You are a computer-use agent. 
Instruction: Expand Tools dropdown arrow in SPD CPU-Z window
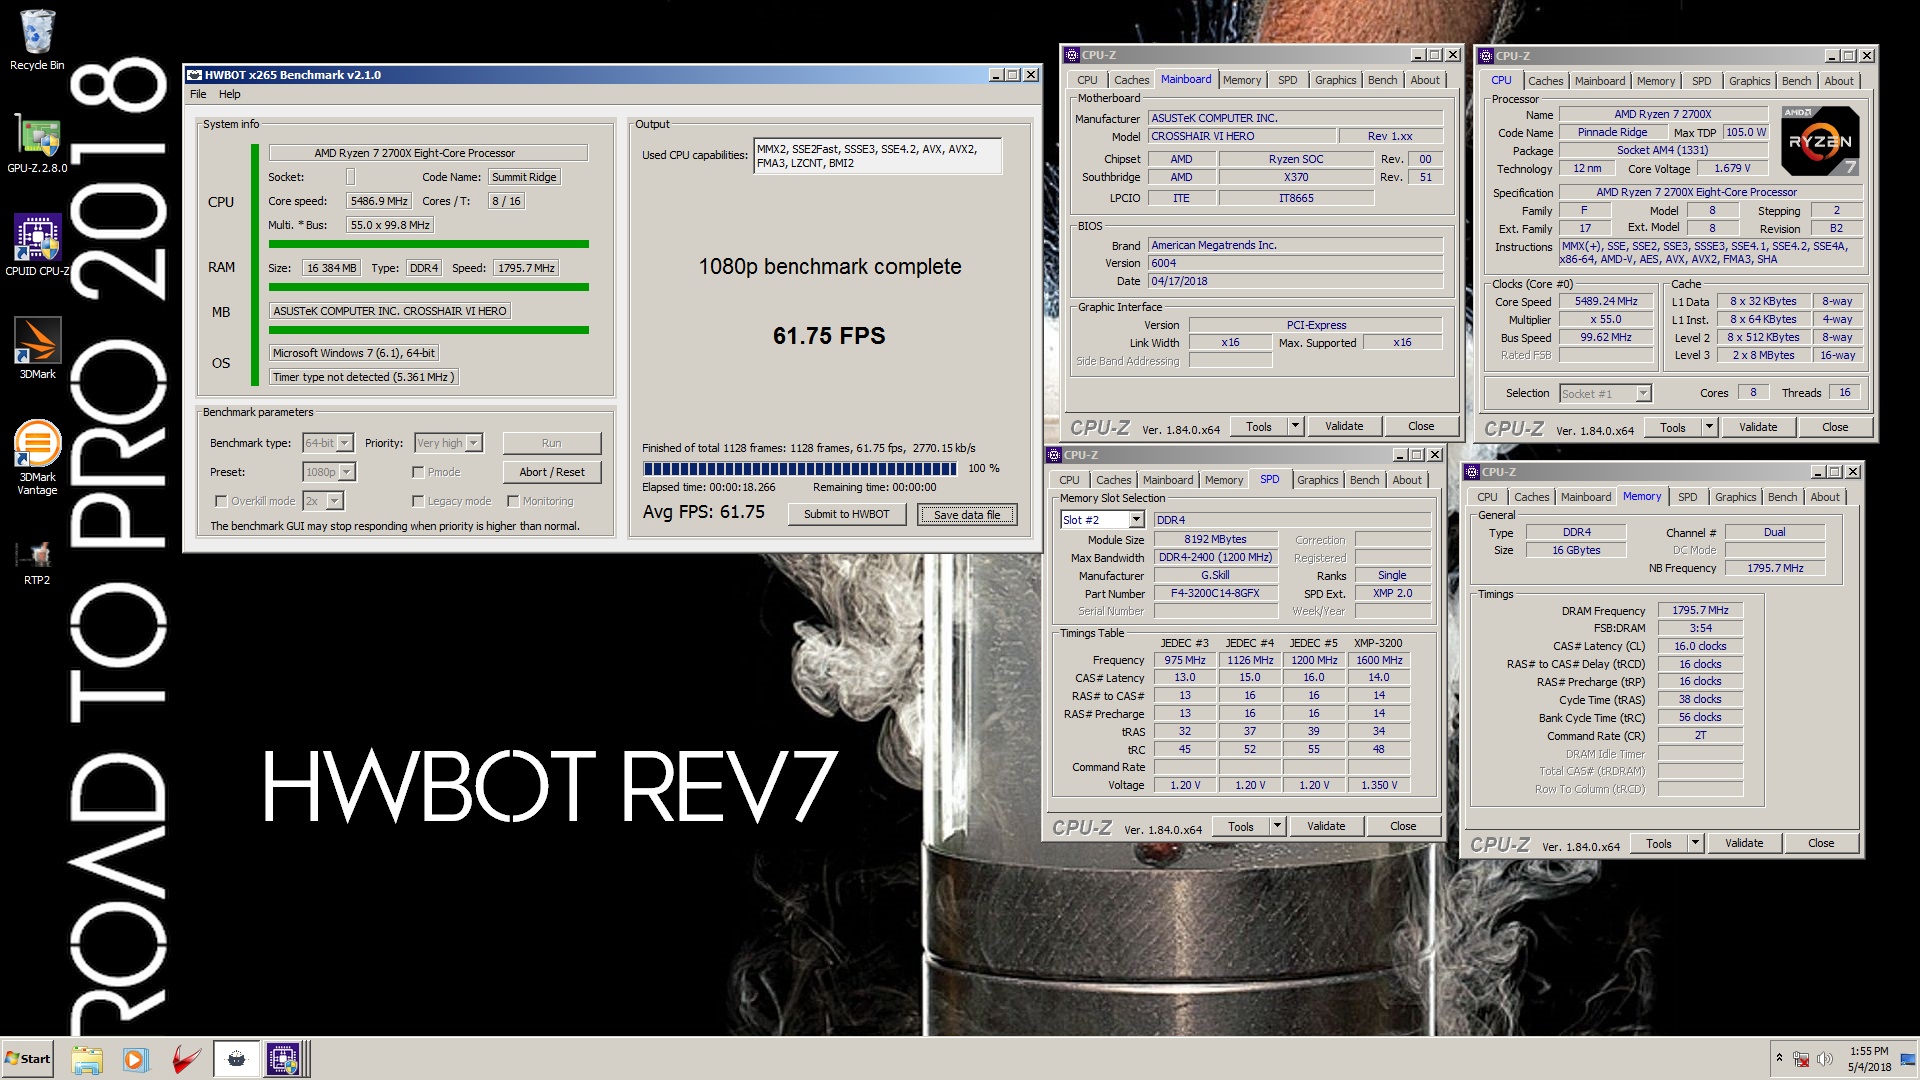tap(1277, 826)
